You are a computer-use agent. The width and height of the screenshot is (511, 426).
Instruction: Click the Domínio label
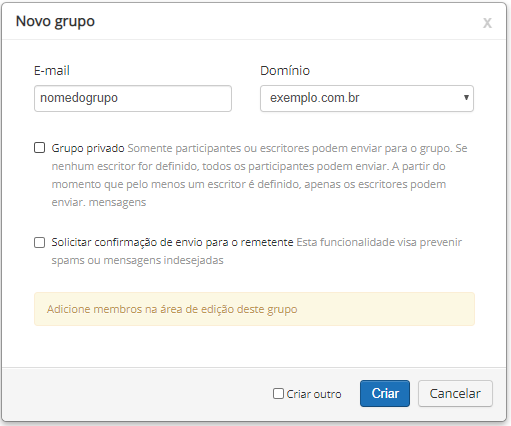285,71
